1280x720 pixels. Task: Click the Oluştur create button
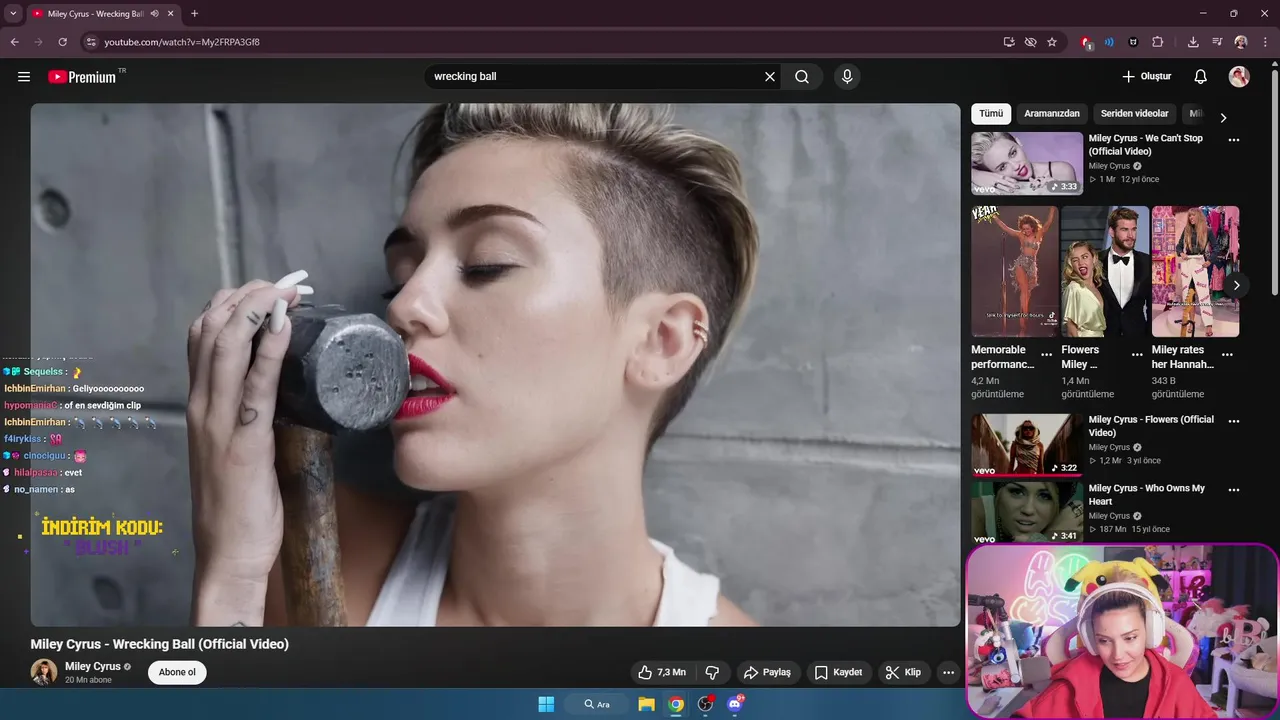click(x=1146, y=77)
